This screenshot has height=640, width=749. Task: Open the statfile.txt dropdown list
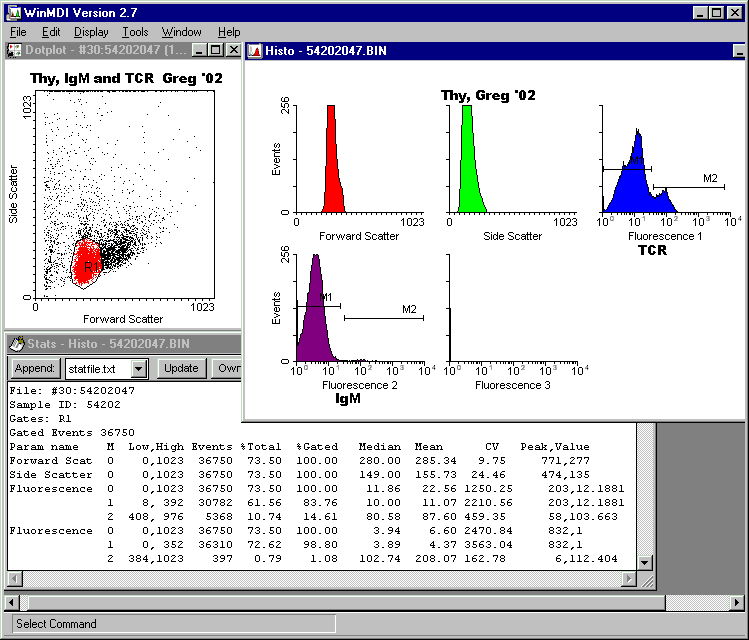click(139, 369)
